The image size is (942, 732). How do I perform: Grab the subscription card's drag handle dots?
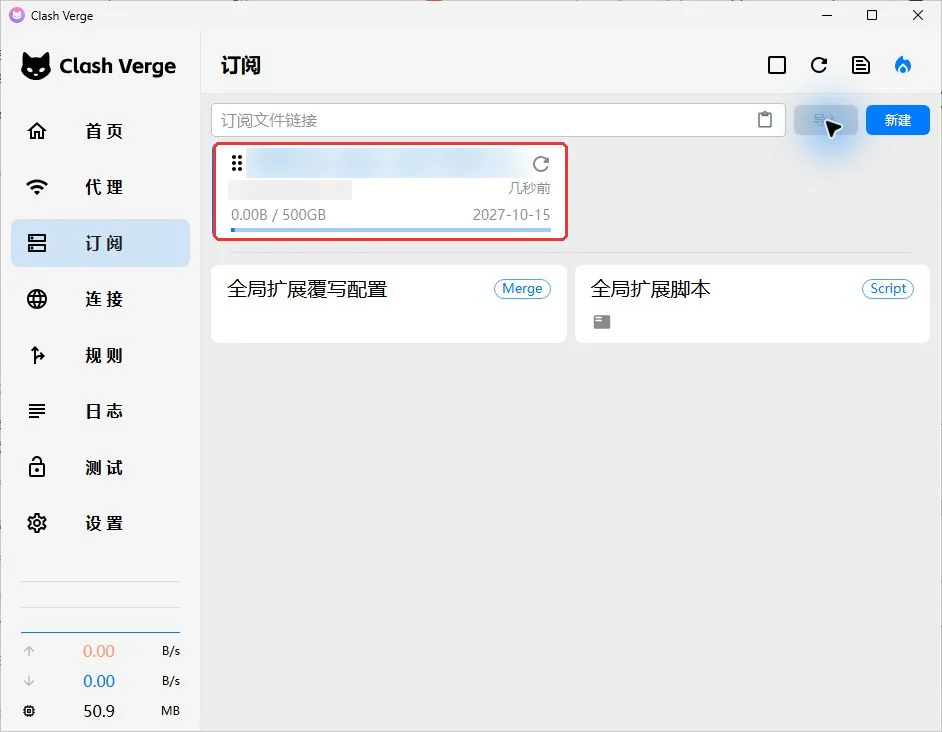(x=237, y=163)
